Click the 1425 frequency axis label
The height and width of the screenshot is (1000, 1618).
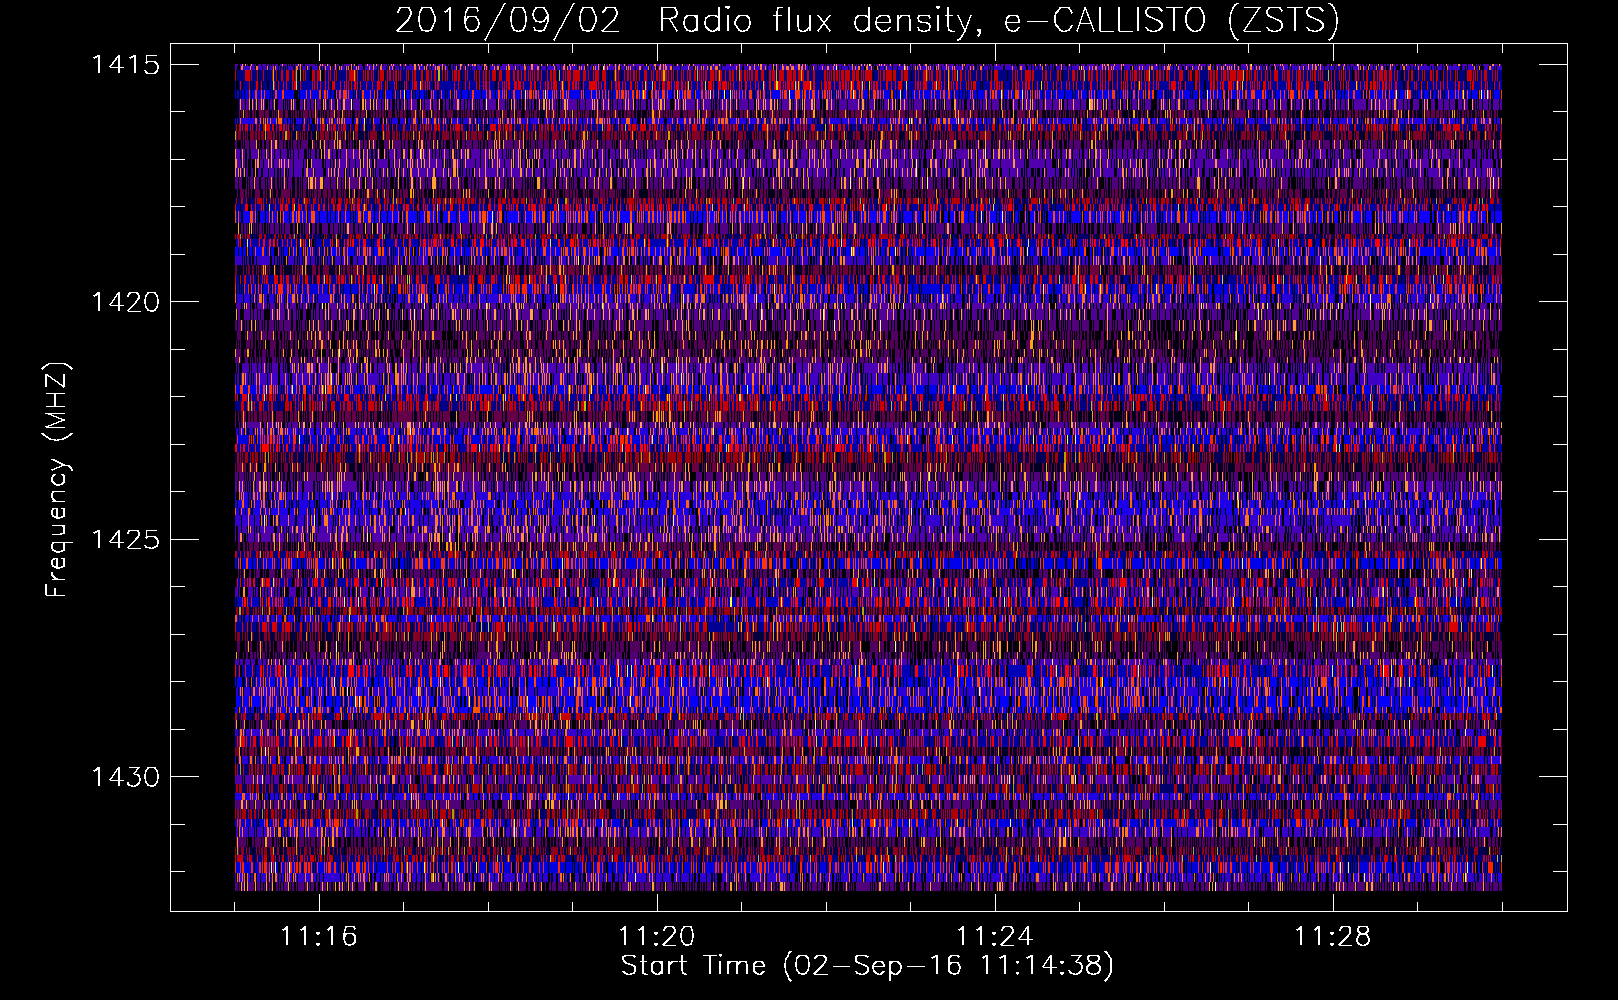[x=125, y=540]
